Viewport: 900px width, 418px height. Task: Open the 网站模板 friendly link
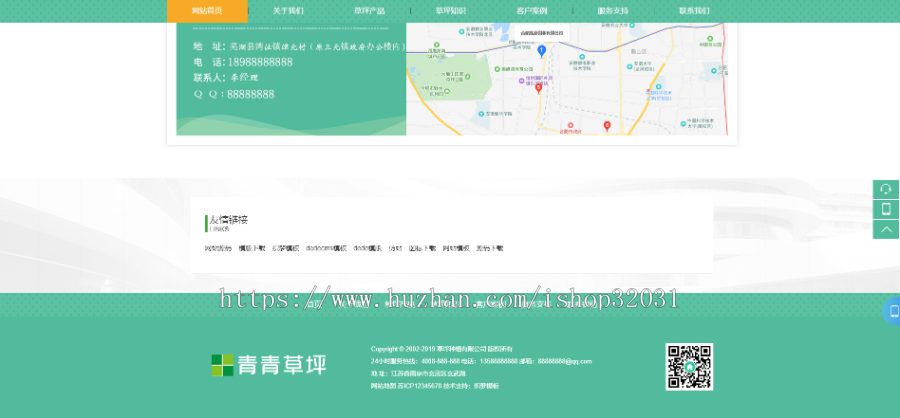tap(456, 249)
